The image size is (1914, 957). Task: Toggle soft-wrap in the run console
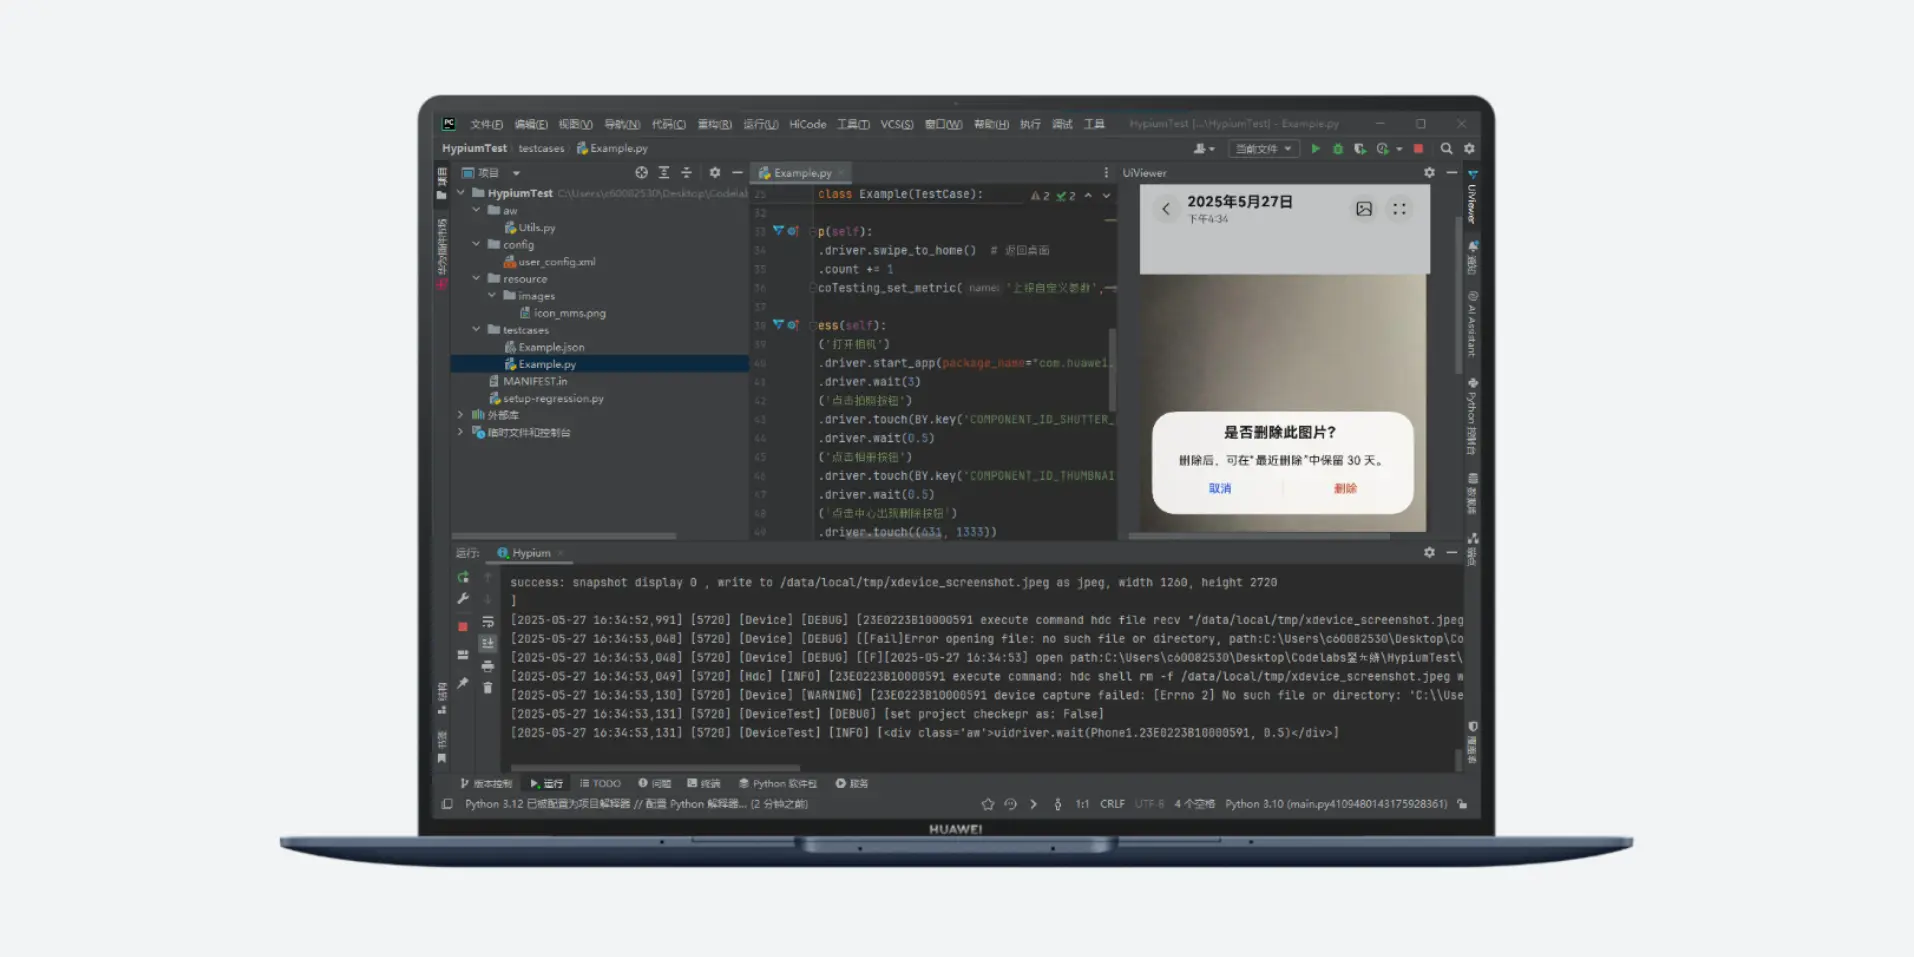[488, 622]
